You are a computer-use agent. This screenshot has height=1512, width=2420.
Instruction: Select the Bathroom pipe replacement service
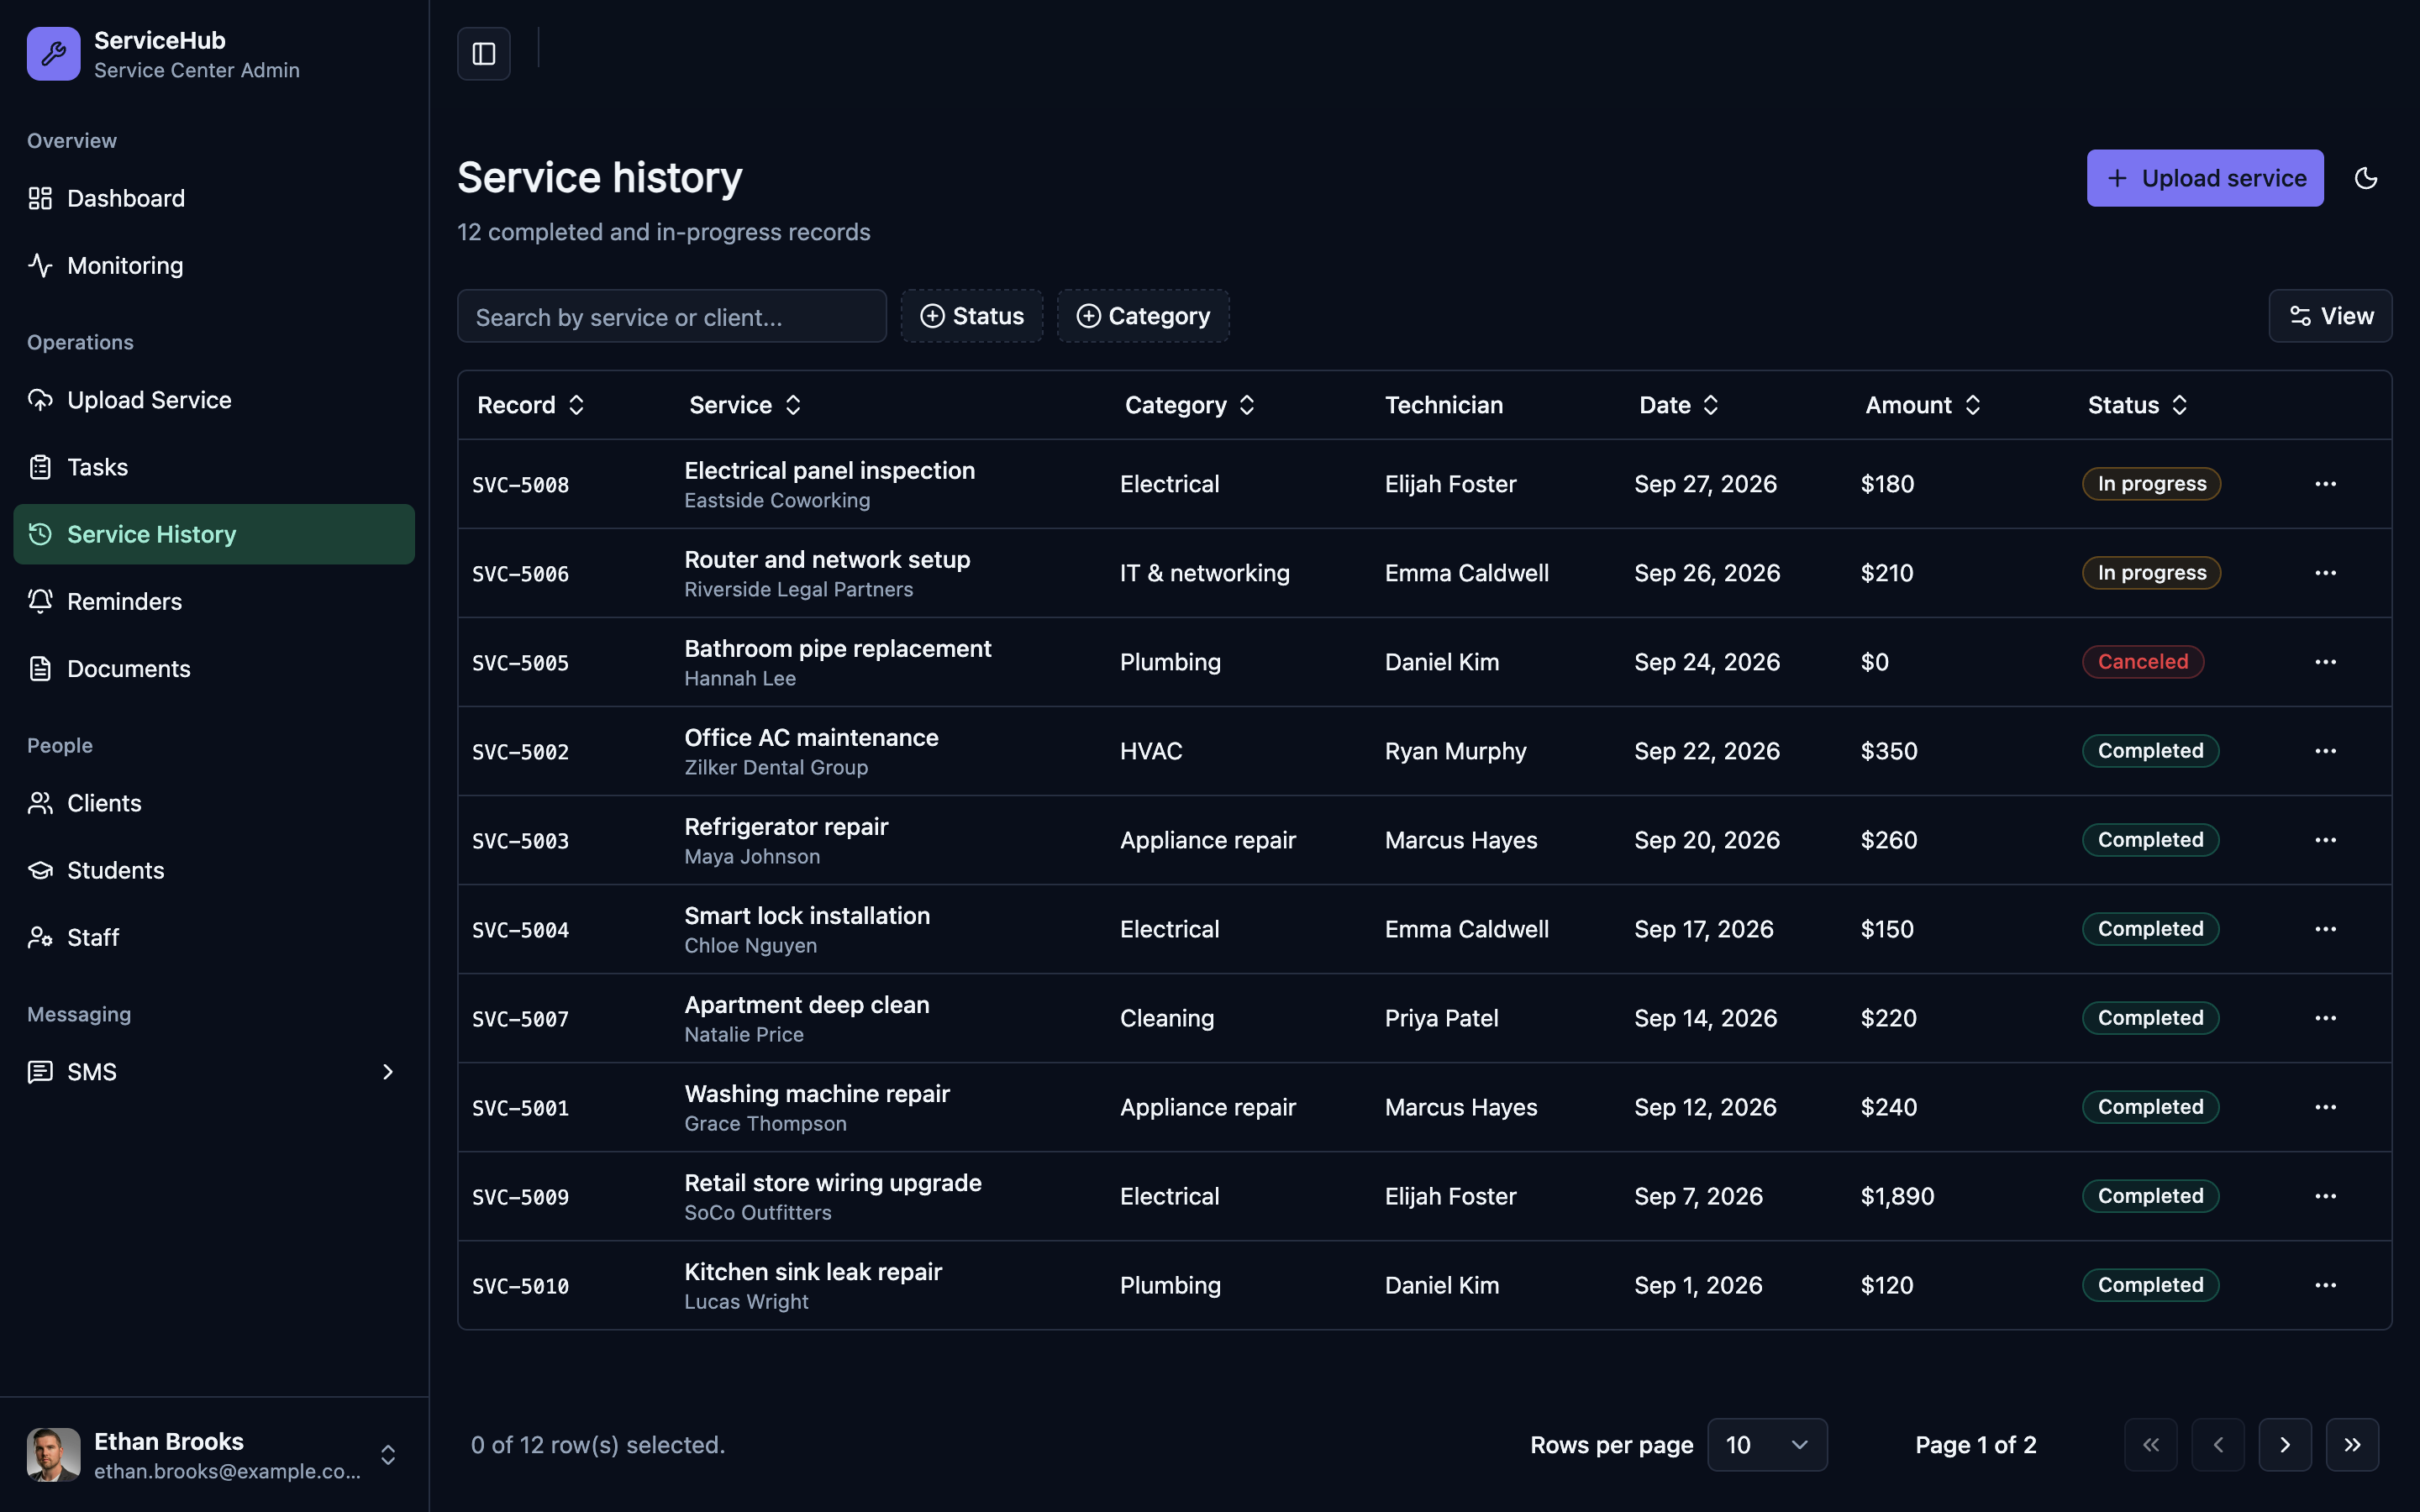[x=838, y=649]
